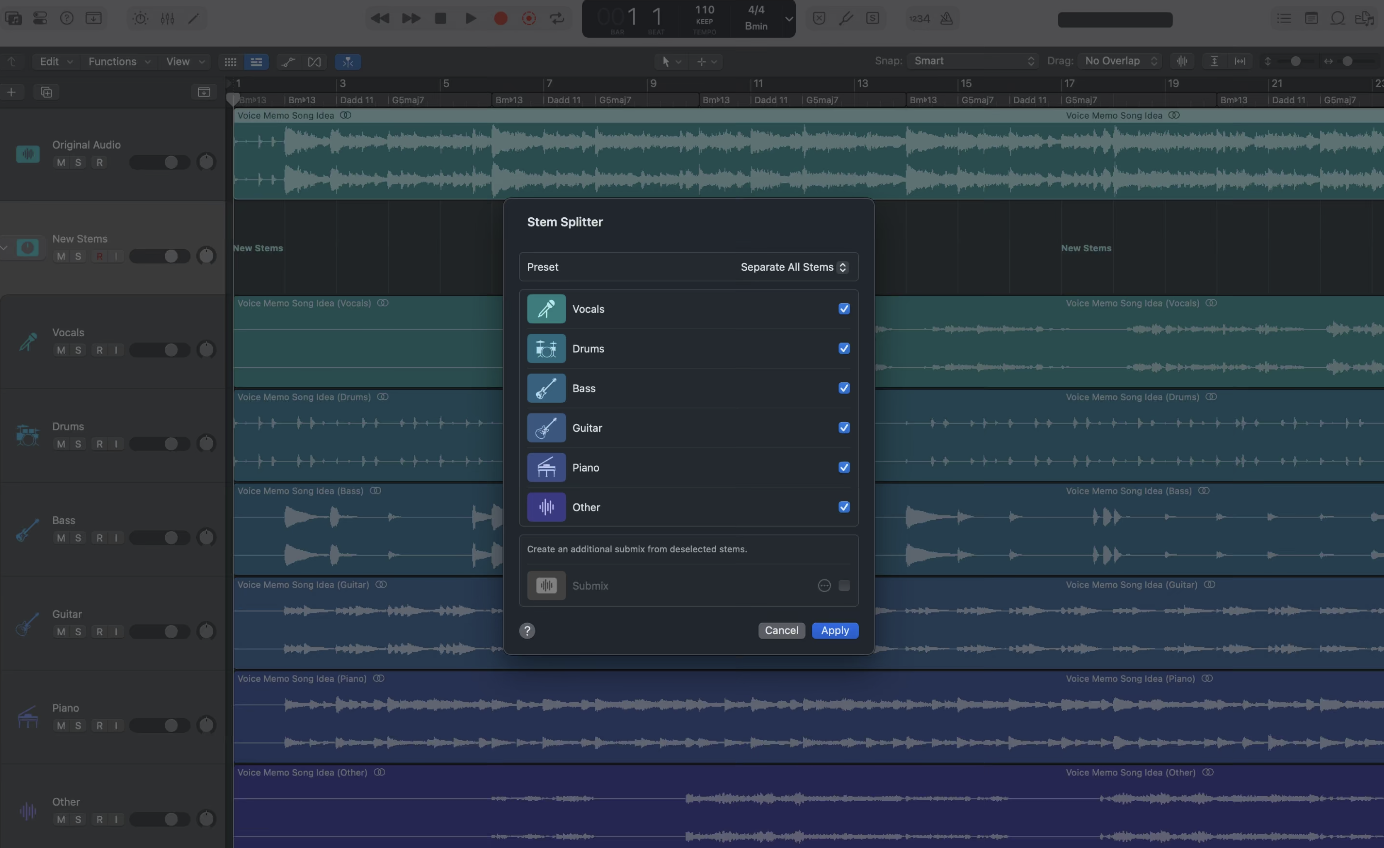Record-enable the Drums track
This screenshot has height=848, width=1384.
click(99, 444)
